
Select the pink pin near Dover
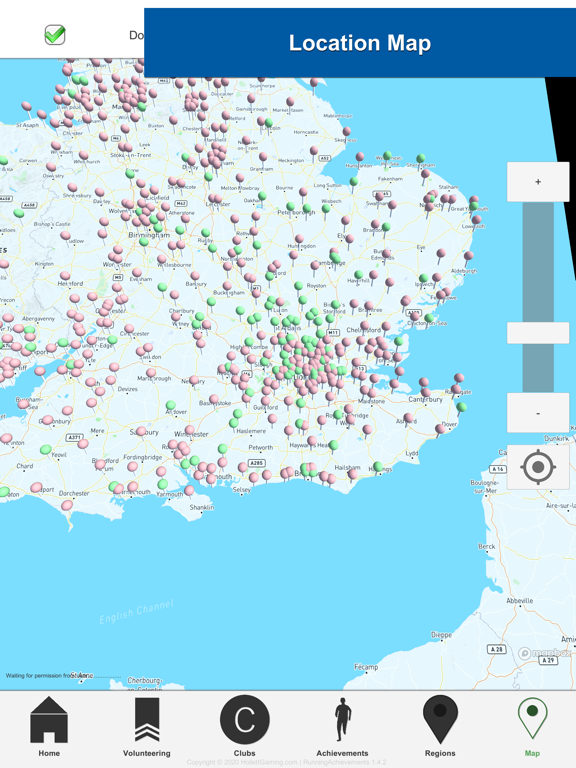tap(440, 430)
